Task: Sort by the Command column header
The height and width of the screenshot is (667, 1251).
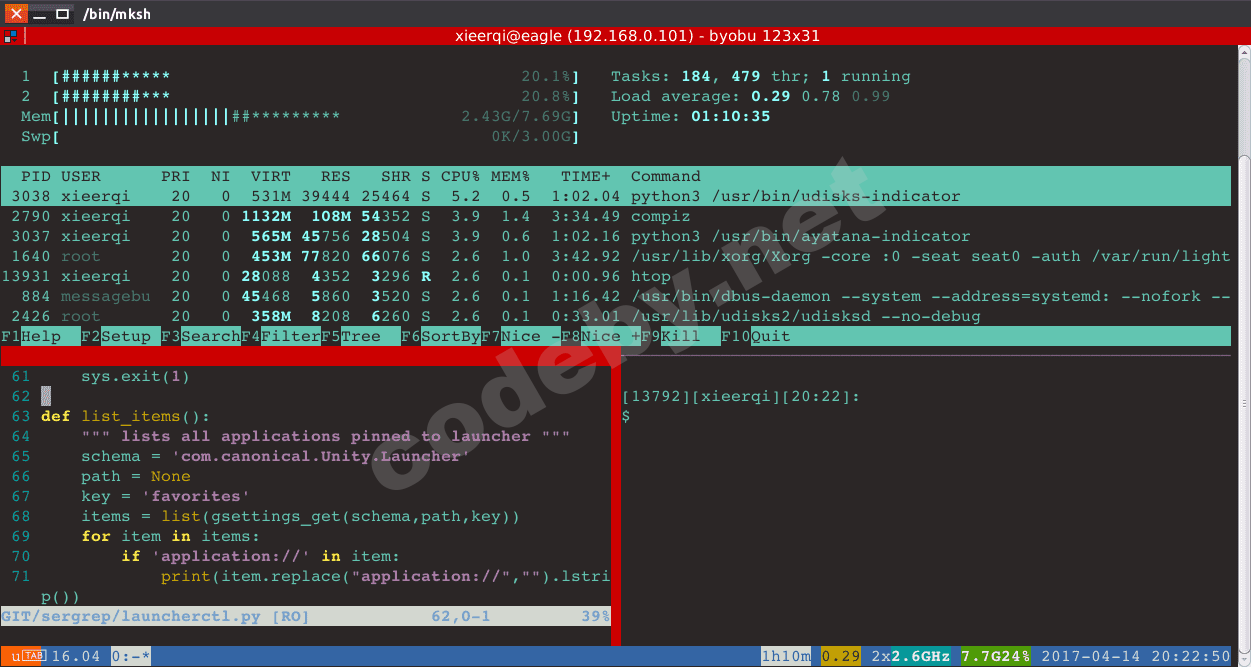Action: tap(665, 176)
